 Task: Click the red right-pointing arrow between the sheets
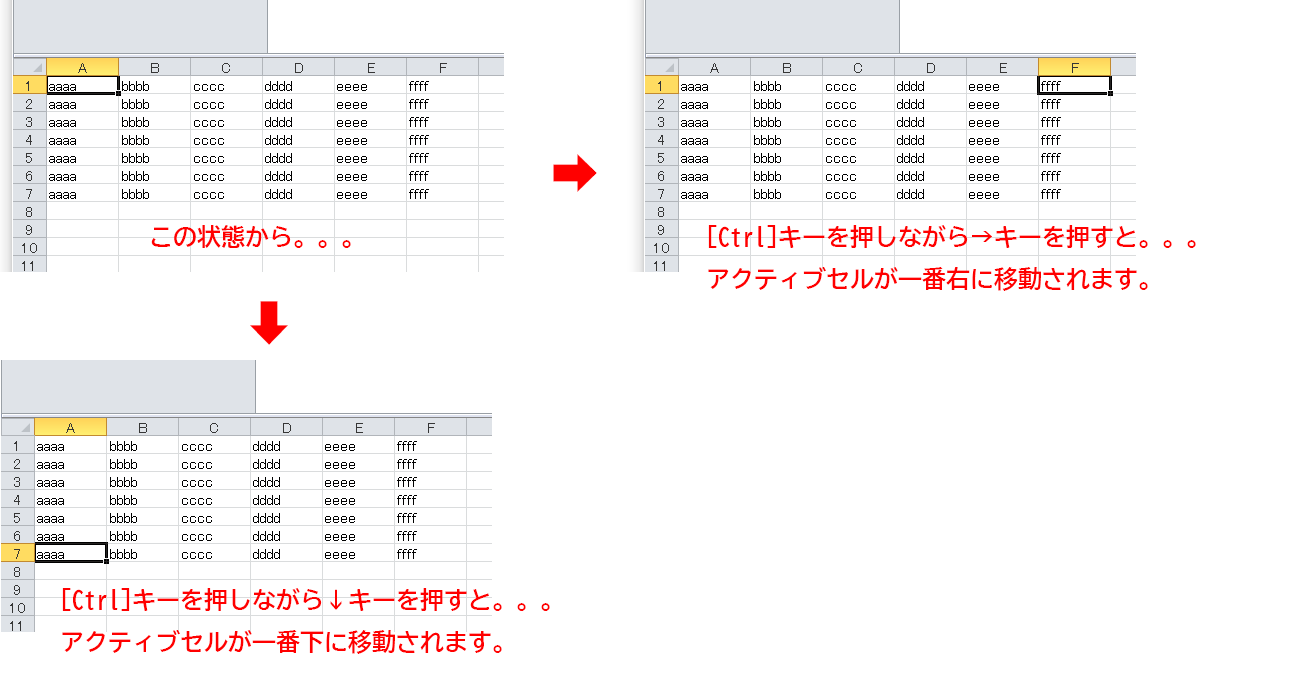click(574, 174)
